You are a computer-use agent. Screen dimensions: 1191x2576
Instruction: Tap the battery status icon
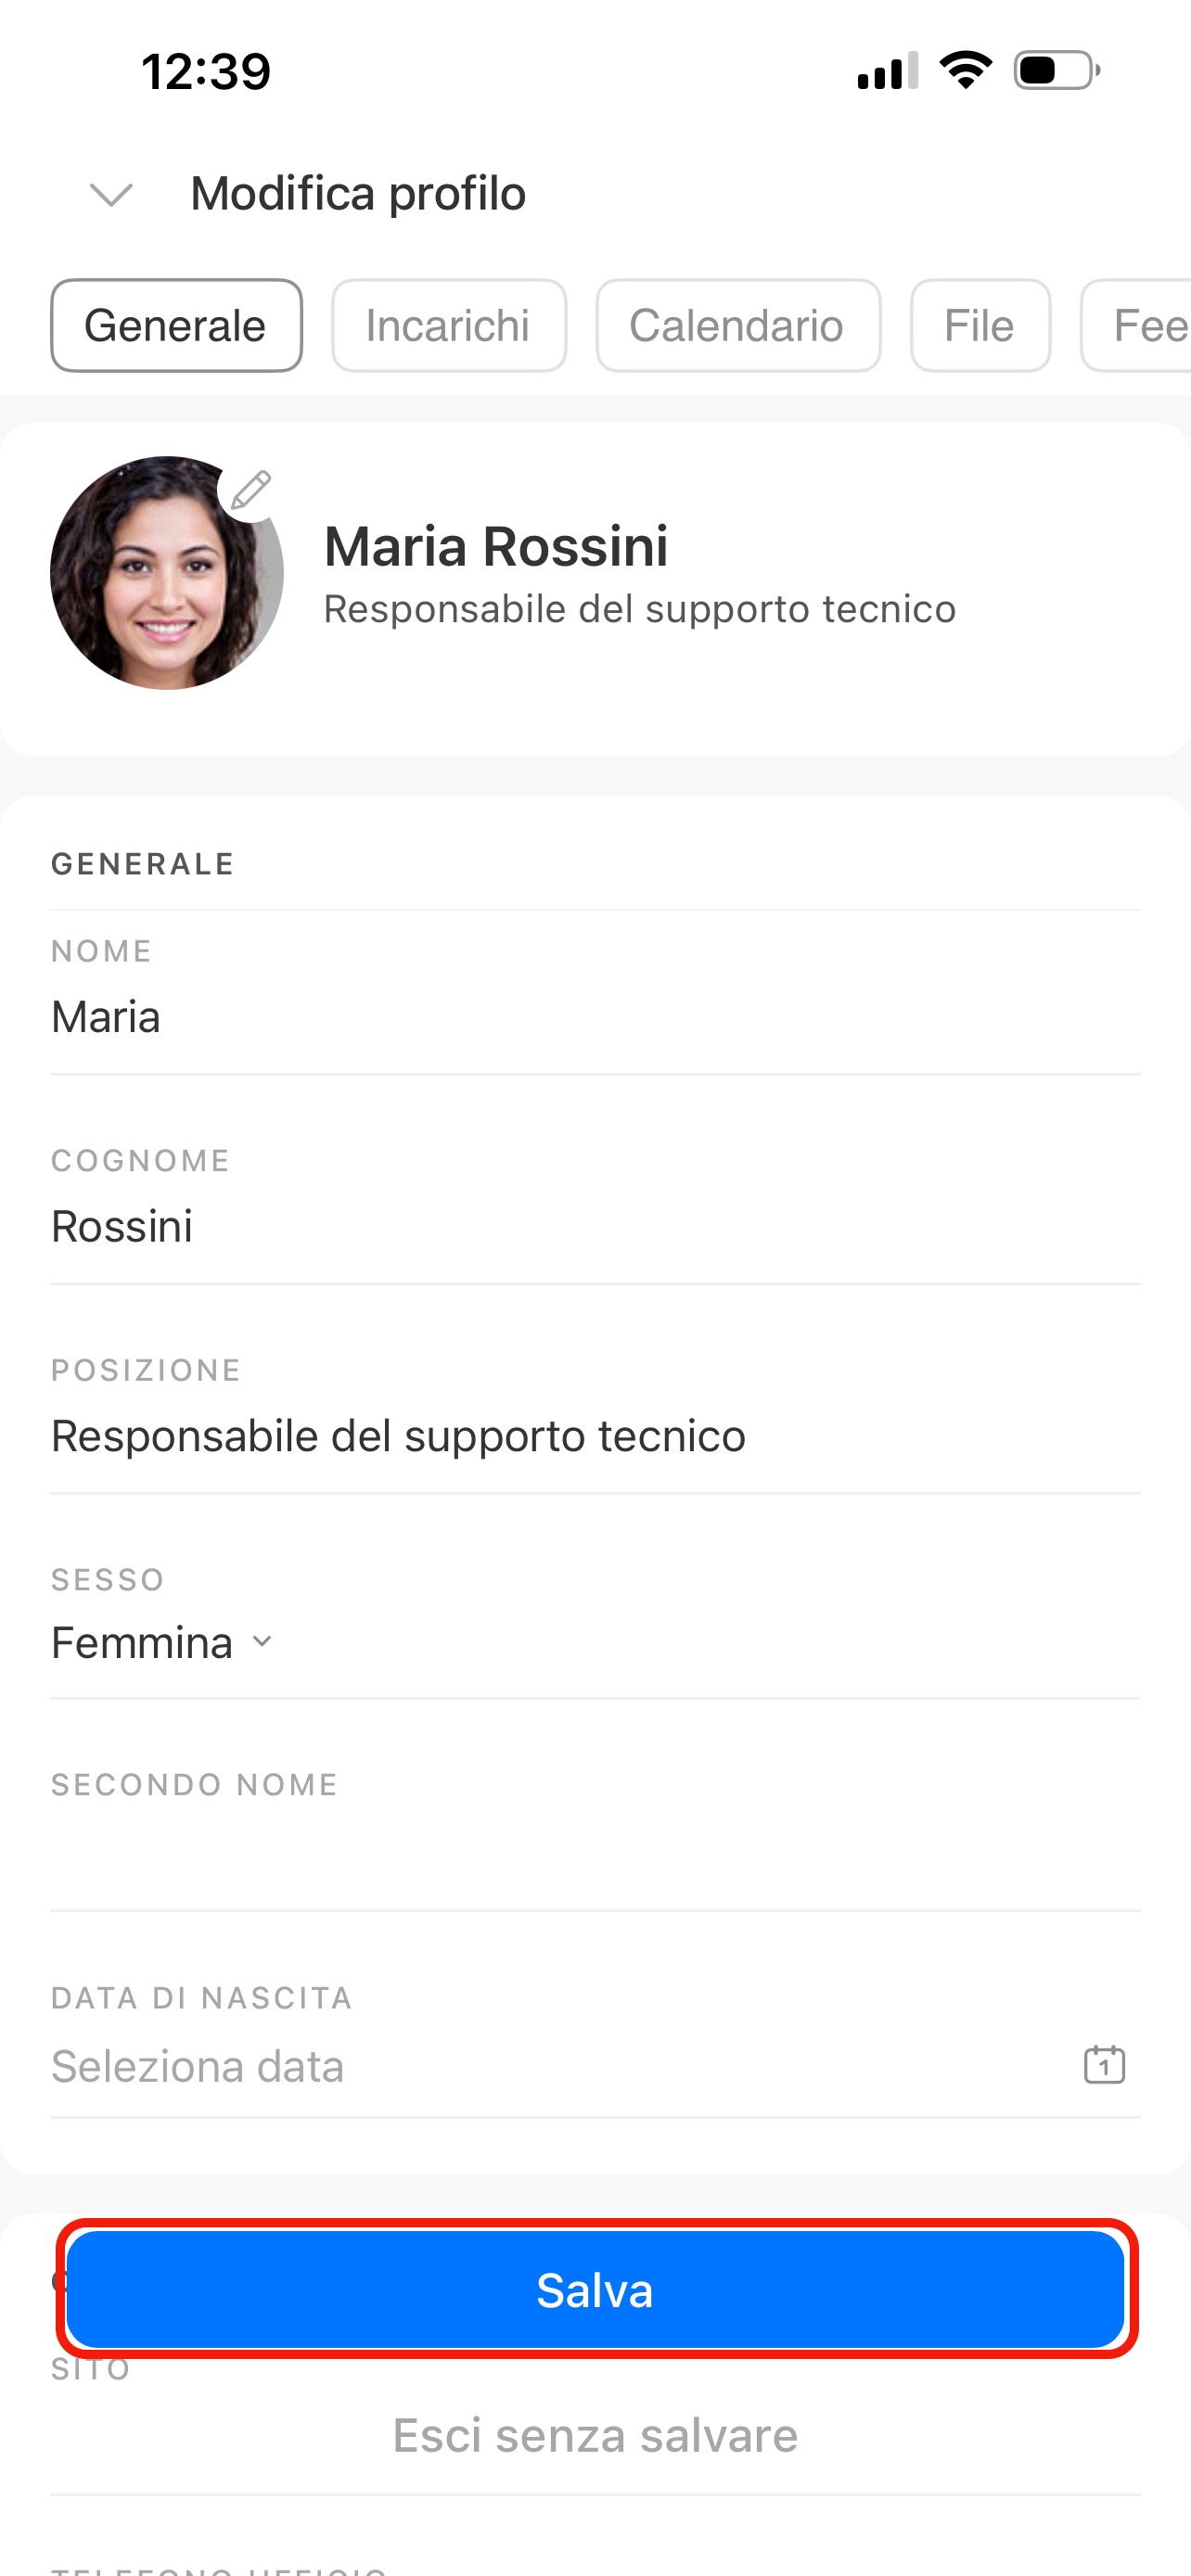click(1057, 70)
